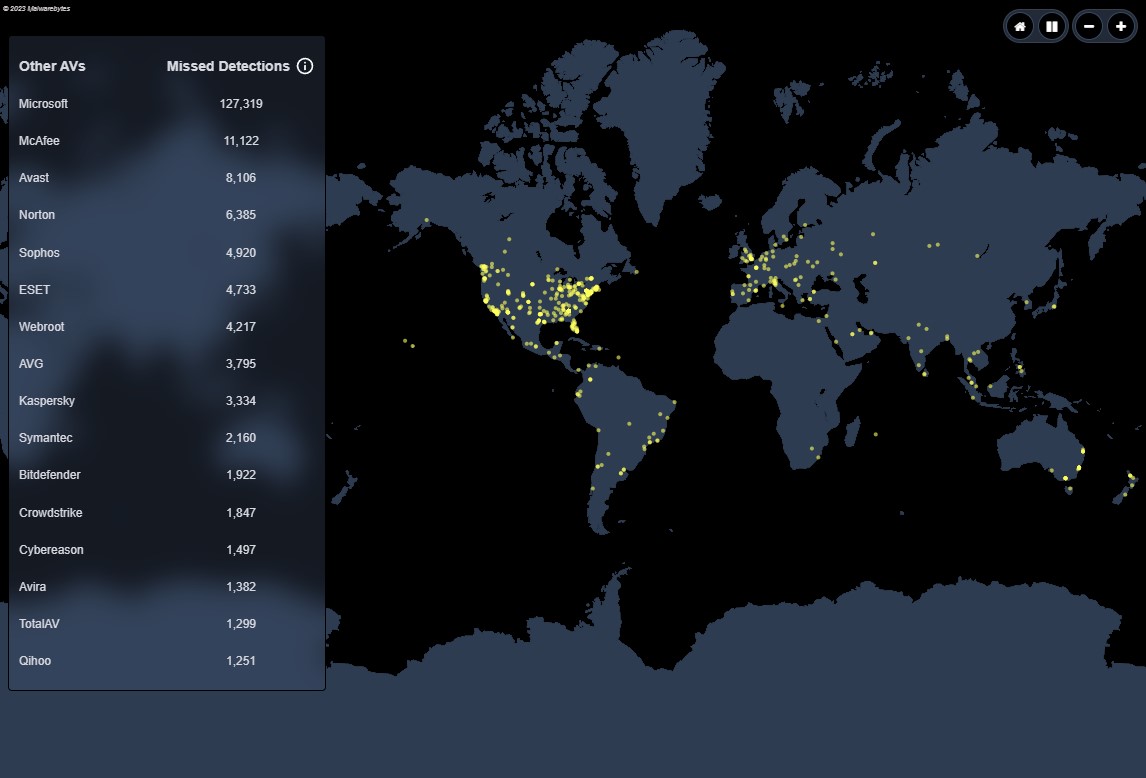Viewport: 1146px width, 778px height.
Task: Open the Missed Detections info icon
Action: [x=305, y=66]
